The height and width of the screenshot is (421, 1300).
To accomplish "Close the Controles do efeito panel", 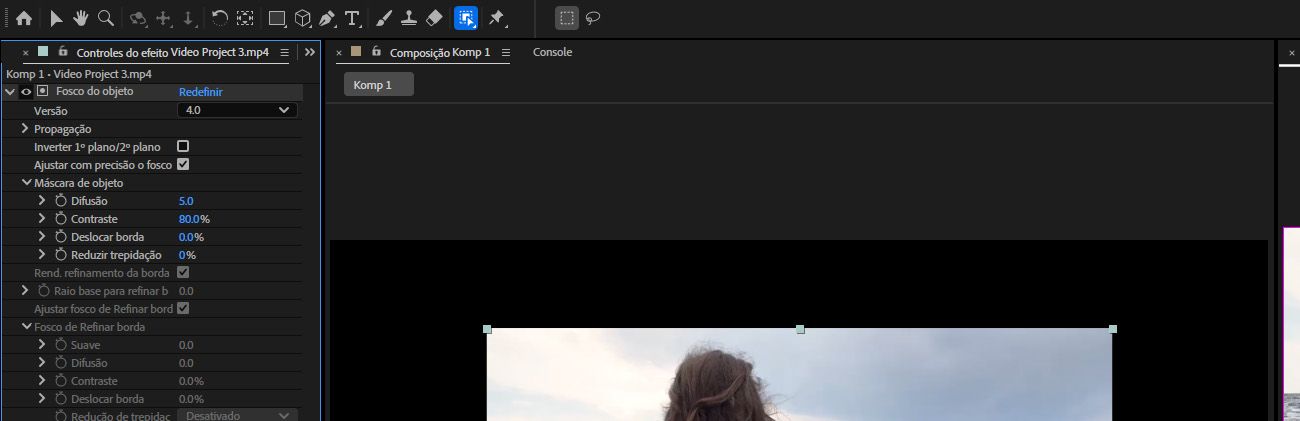I will 25,52.
